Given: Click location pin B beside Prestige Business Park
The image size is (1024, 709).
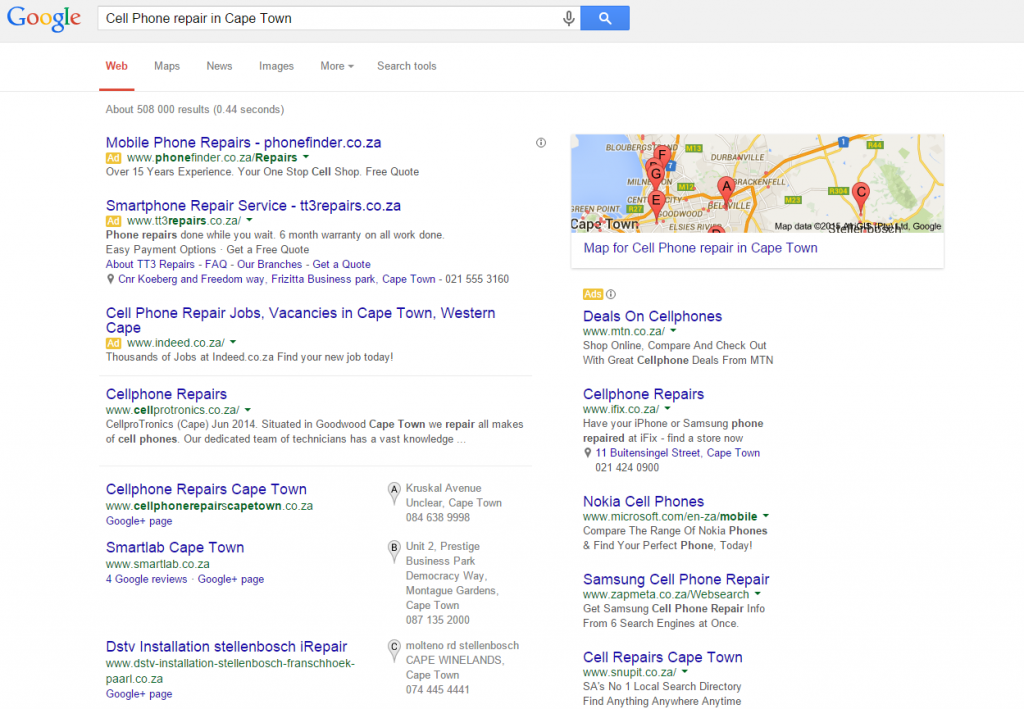Looking at the screenshot, I should coord(394,552).
